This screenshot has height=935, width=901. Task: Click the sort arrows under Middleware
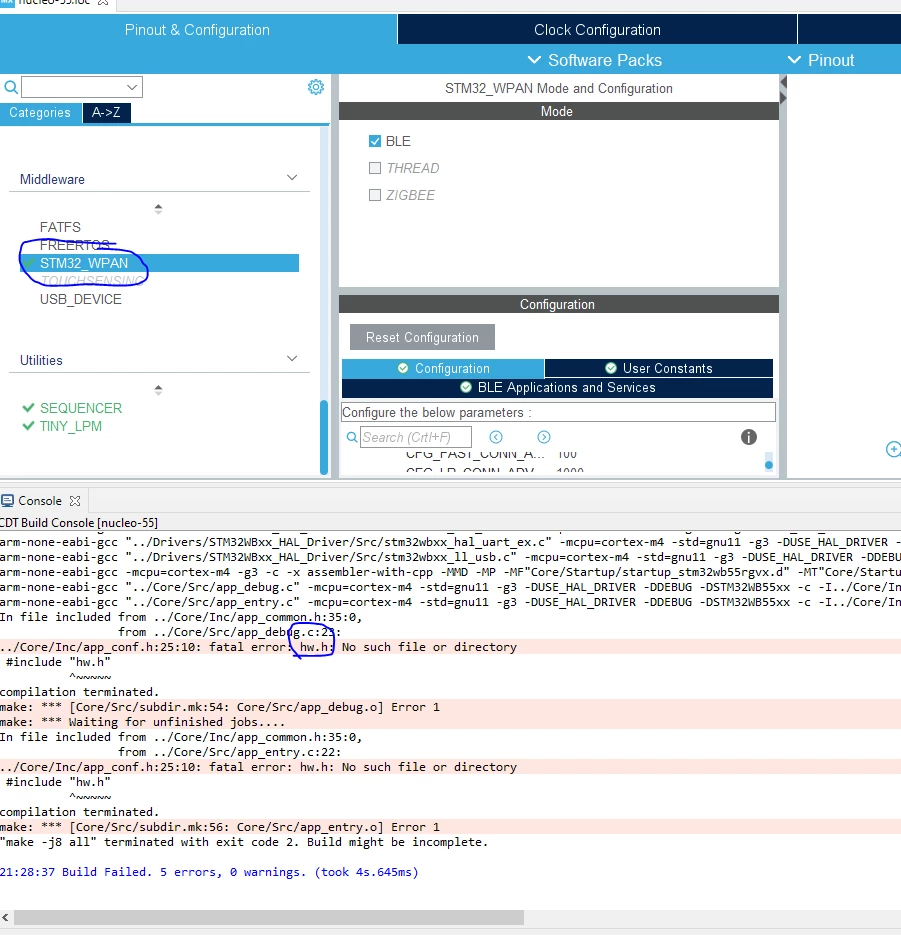(x=158, y=209)
